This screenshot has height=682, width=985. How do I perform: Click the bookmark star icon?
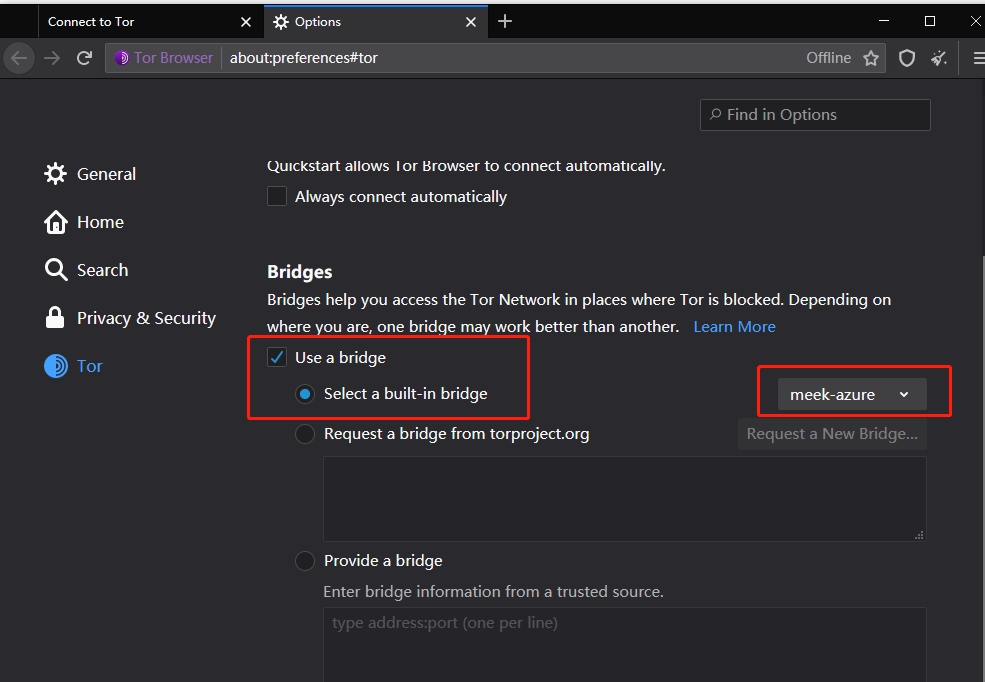871,58
